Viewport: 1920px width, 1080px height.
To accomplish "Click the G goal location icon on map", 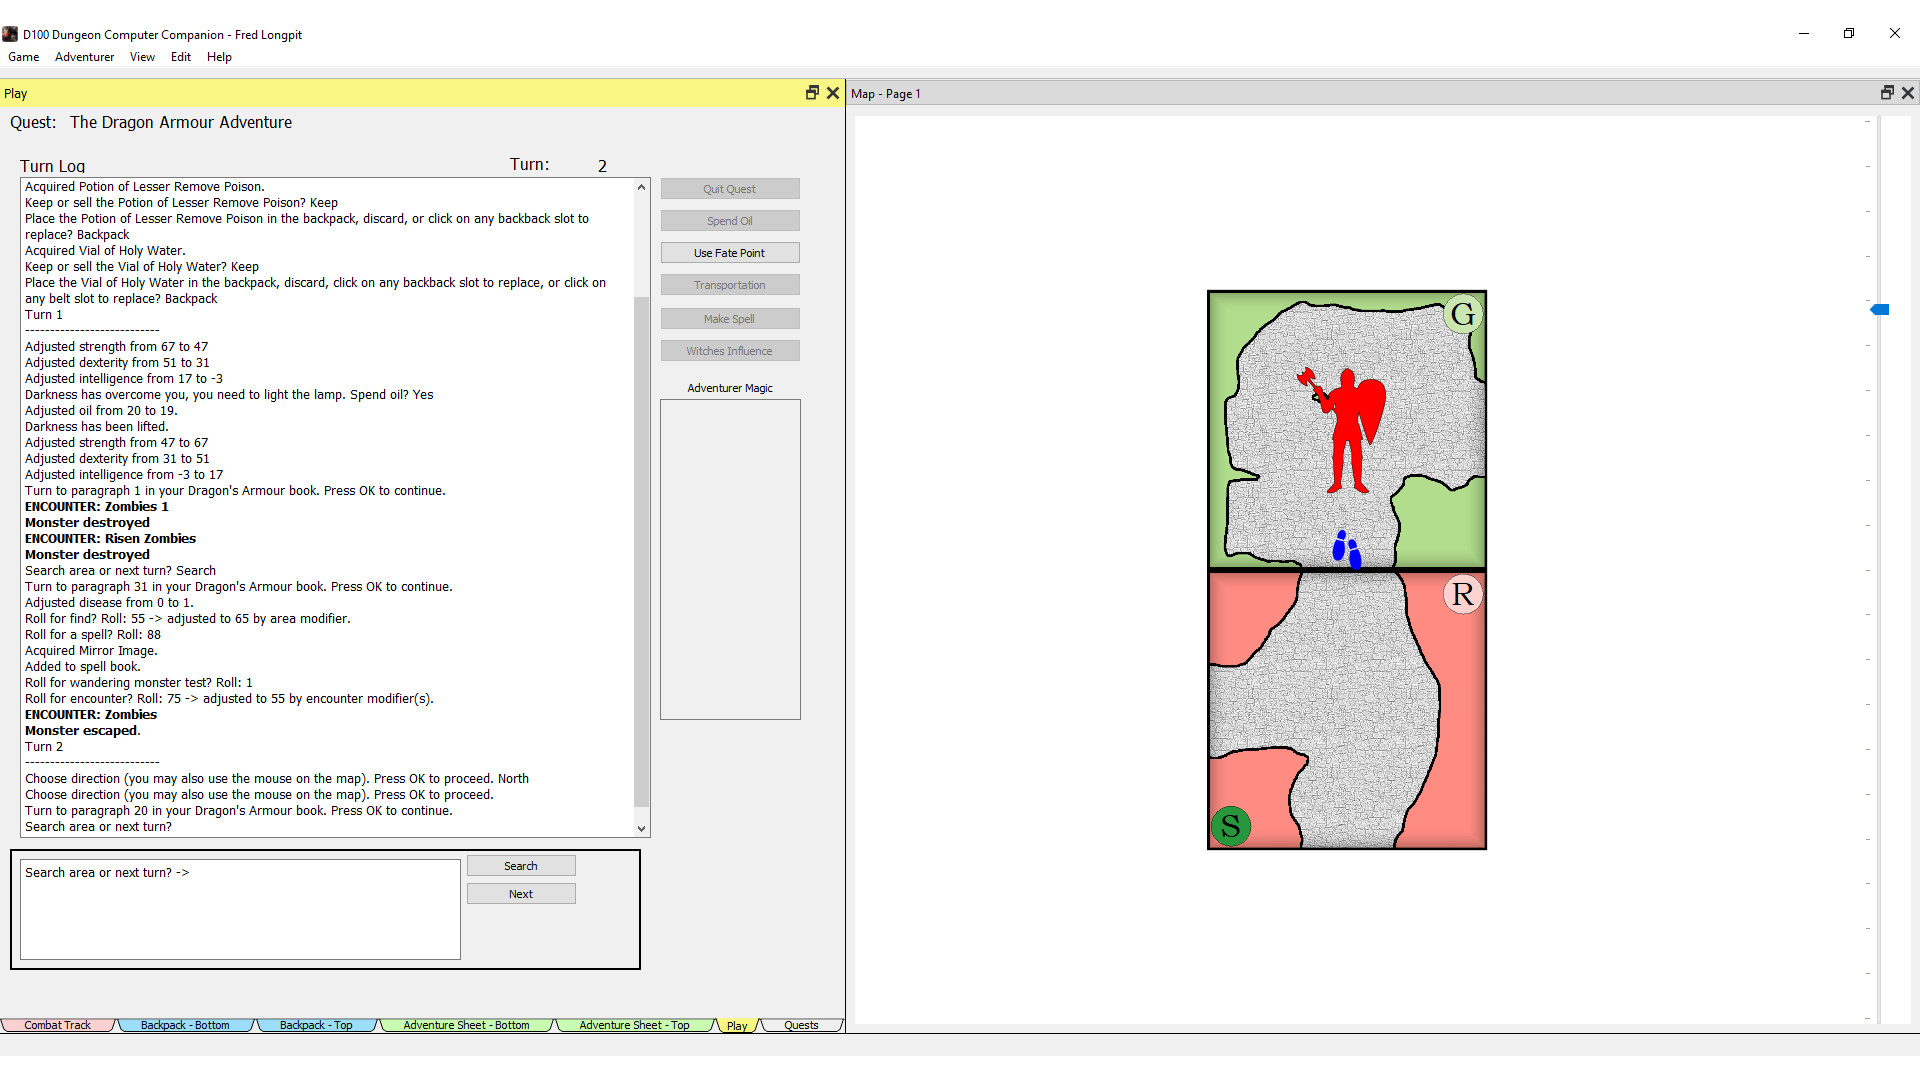I will 1461,314.
